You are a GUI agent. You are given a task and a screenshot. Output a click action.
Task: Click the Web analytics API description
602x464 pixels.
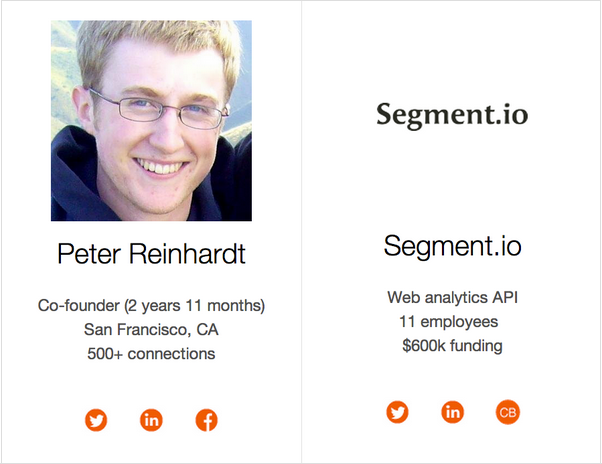click(452, 297)
